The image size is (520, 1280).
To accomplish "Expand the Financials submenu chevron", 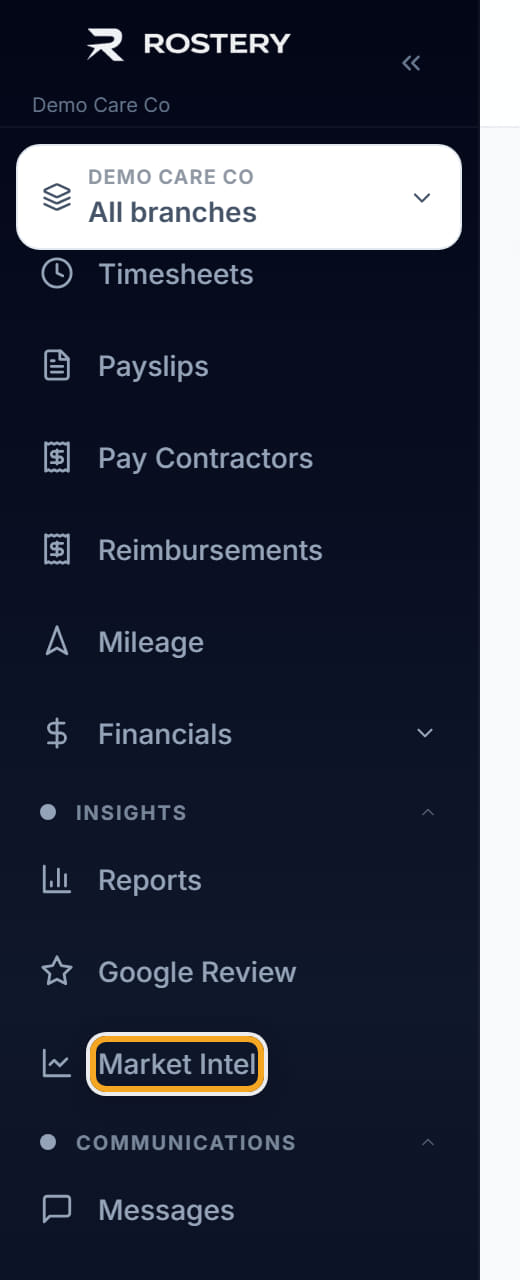I will 425,734.
